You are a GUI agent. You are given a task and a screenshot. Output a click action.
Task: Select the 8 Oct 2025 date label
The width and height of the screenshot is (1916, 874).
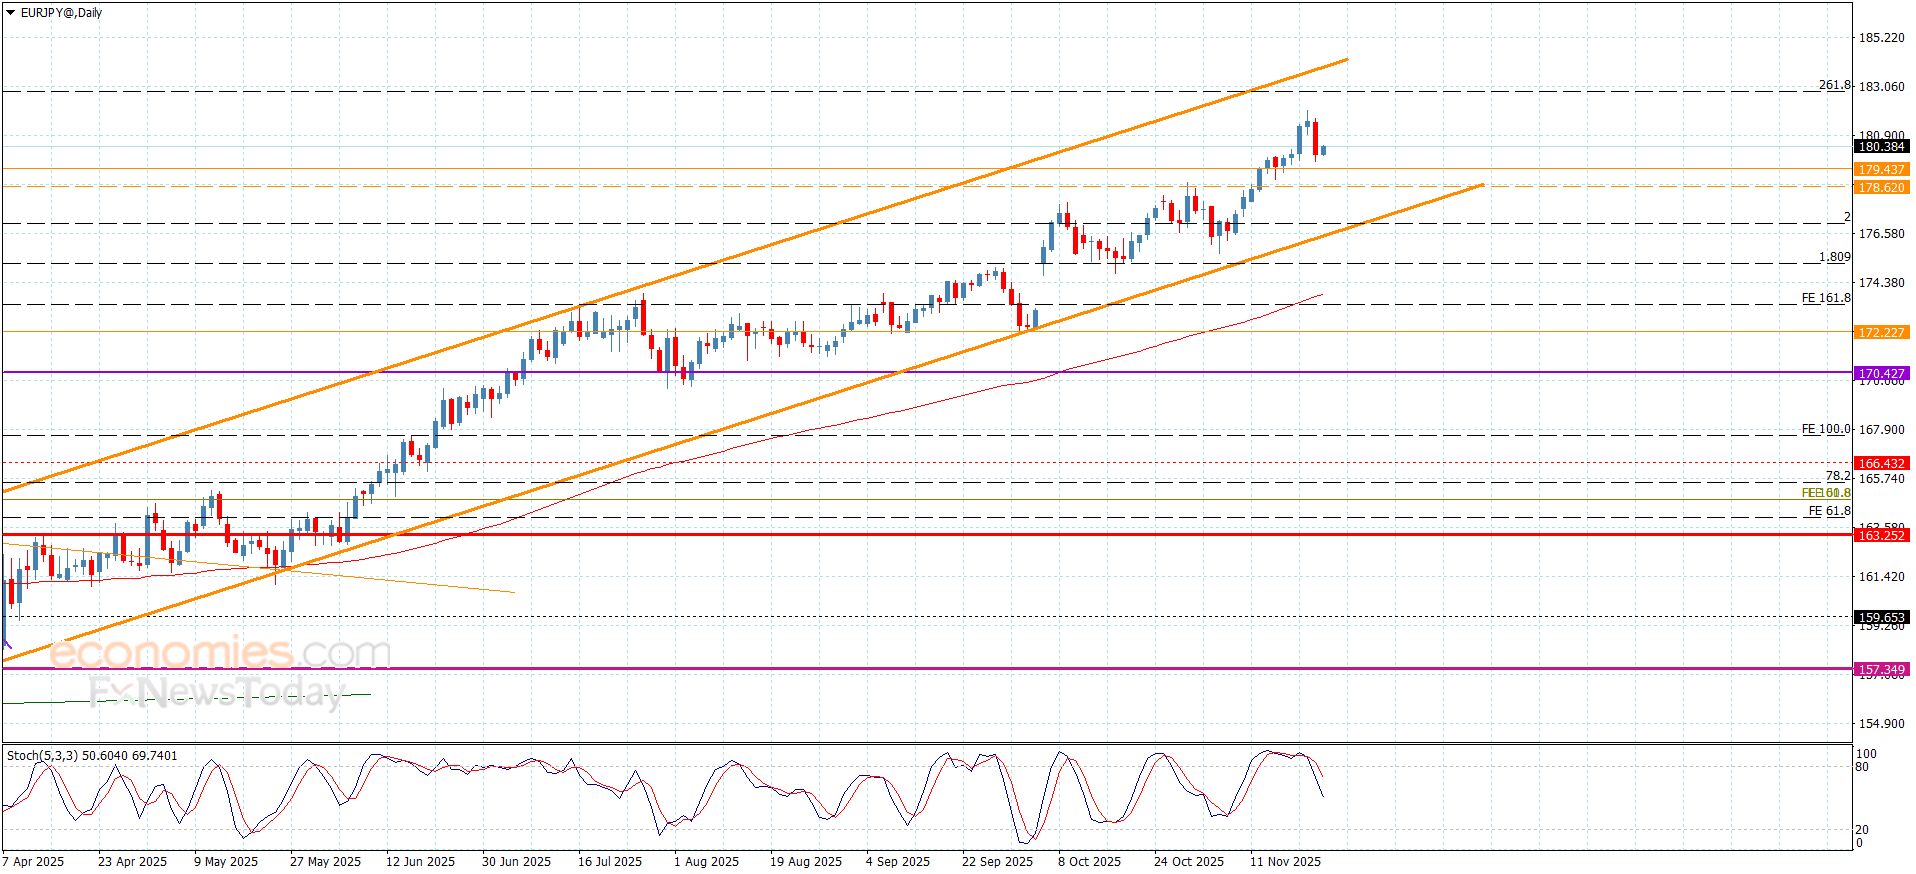coord(1090,862)
